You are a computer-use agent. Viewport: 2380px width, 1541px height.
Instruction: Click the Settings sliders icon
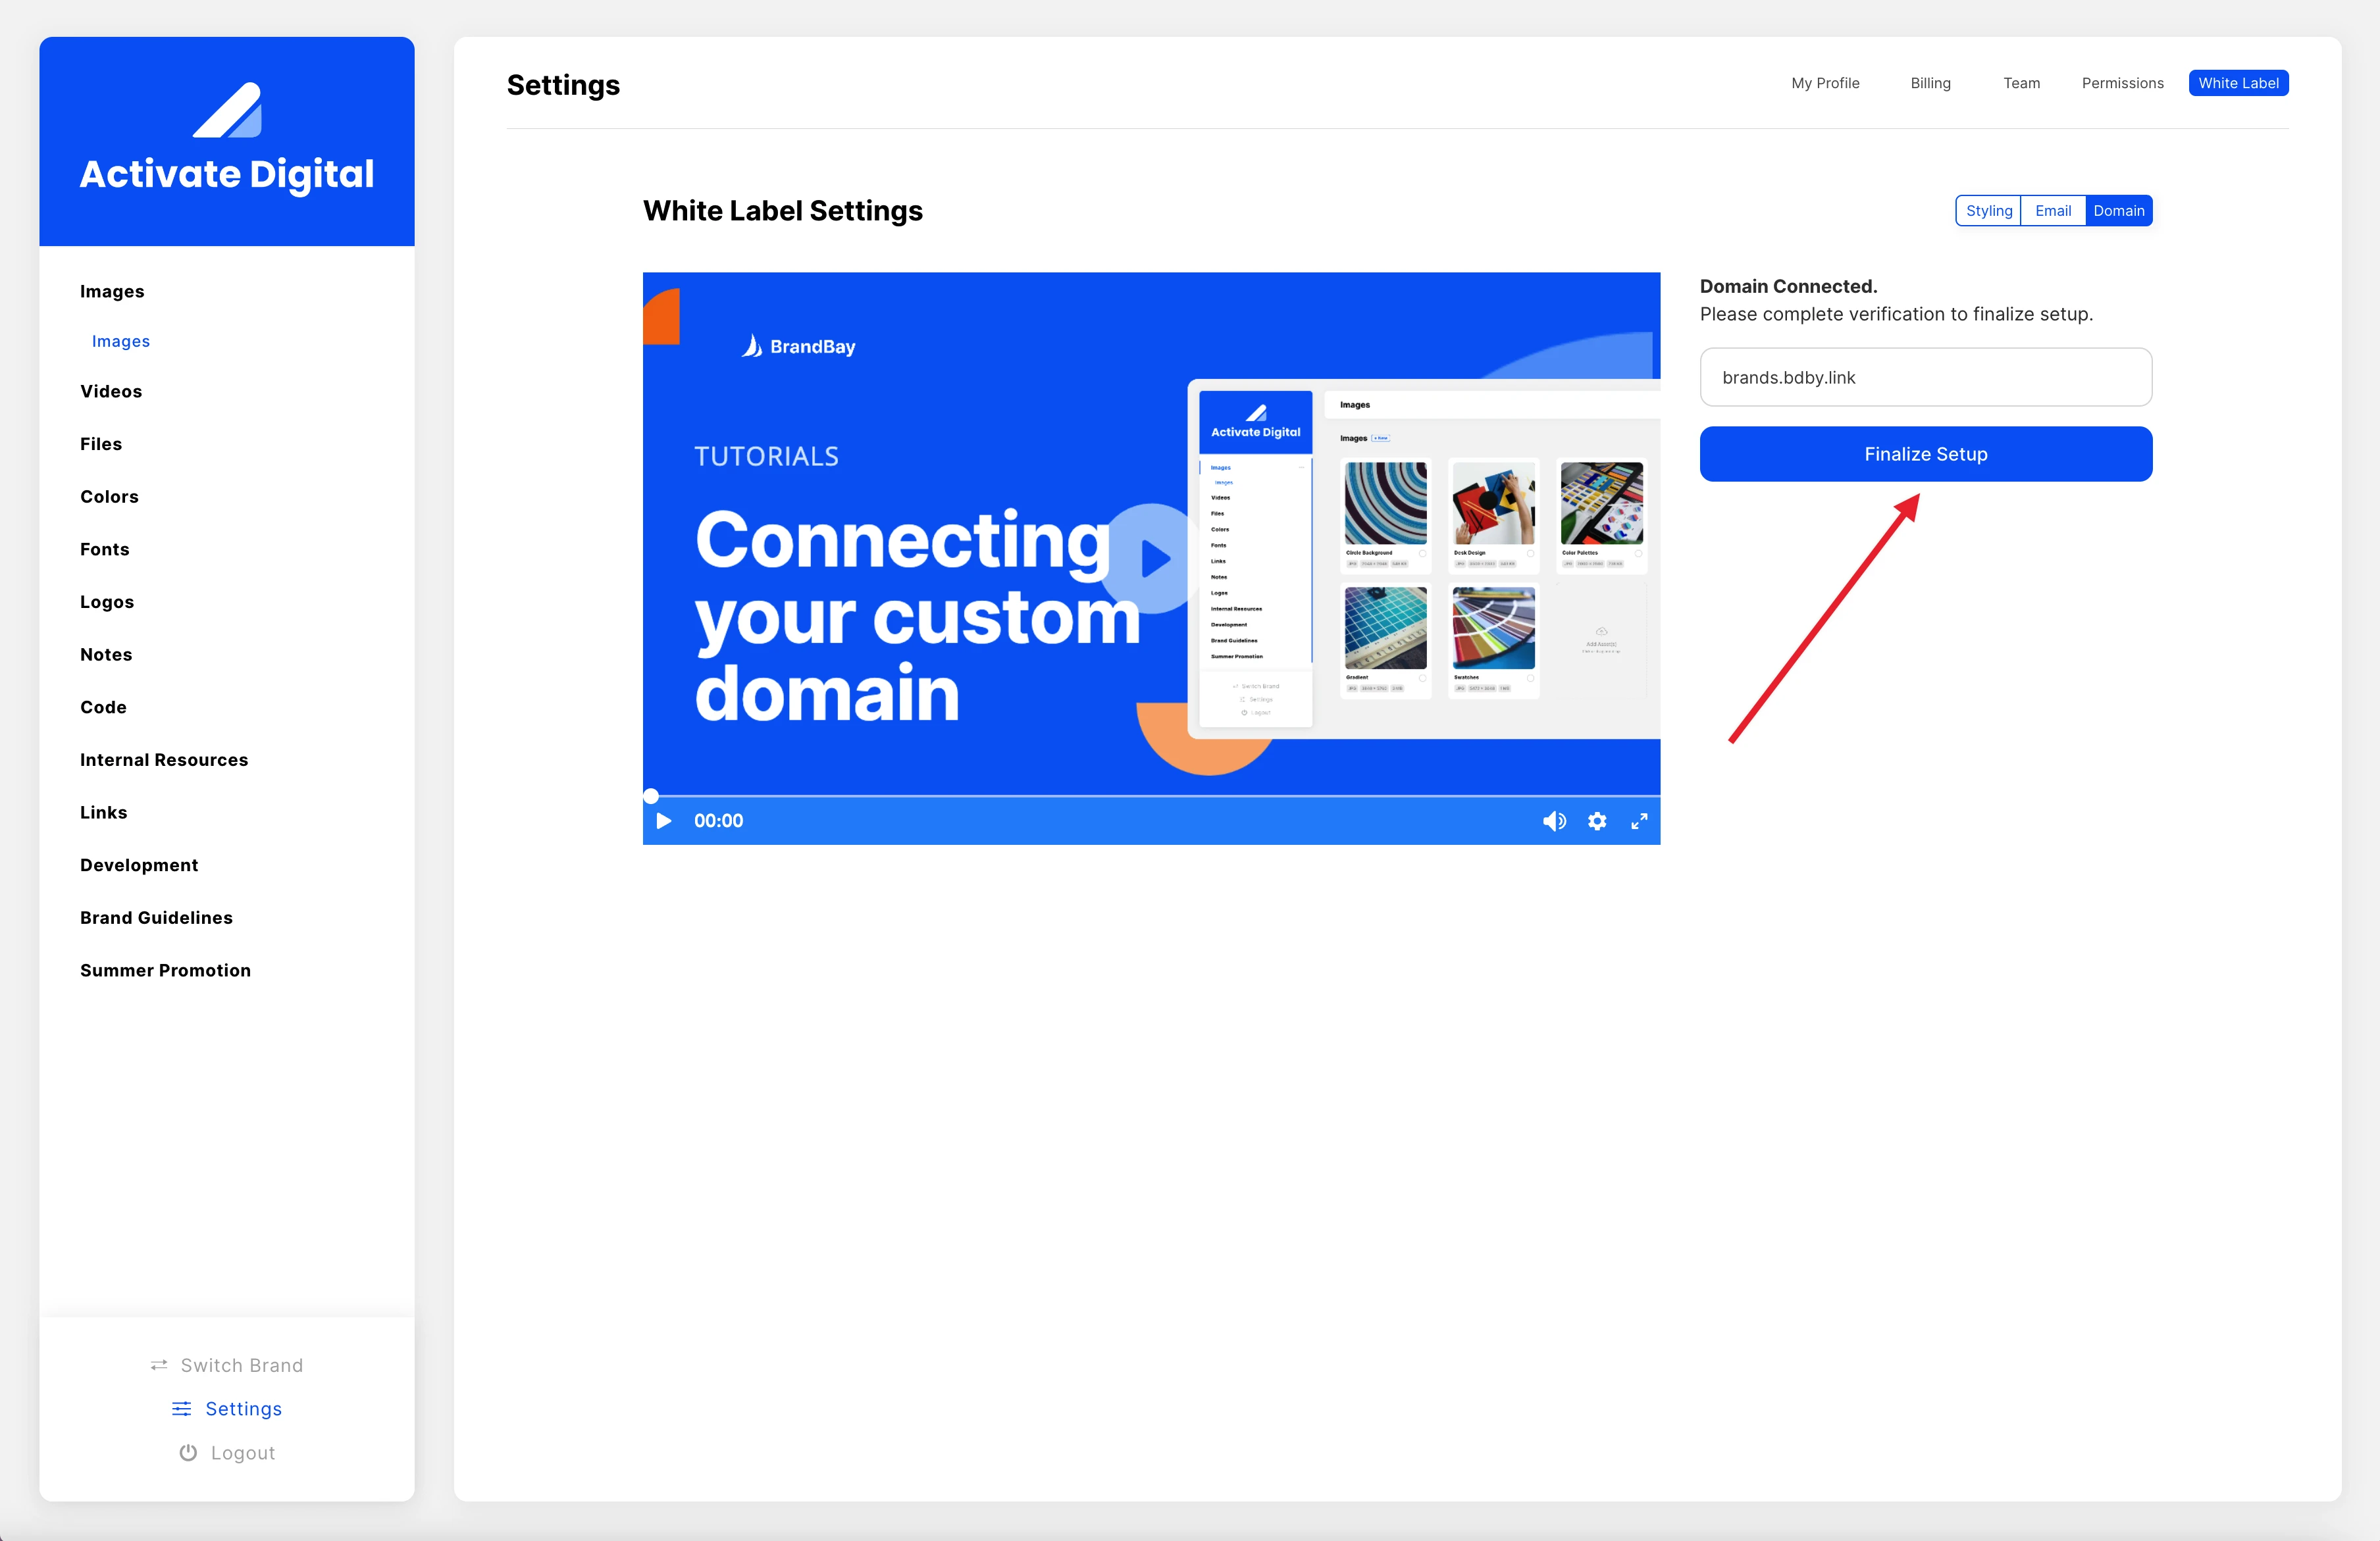181,1409
